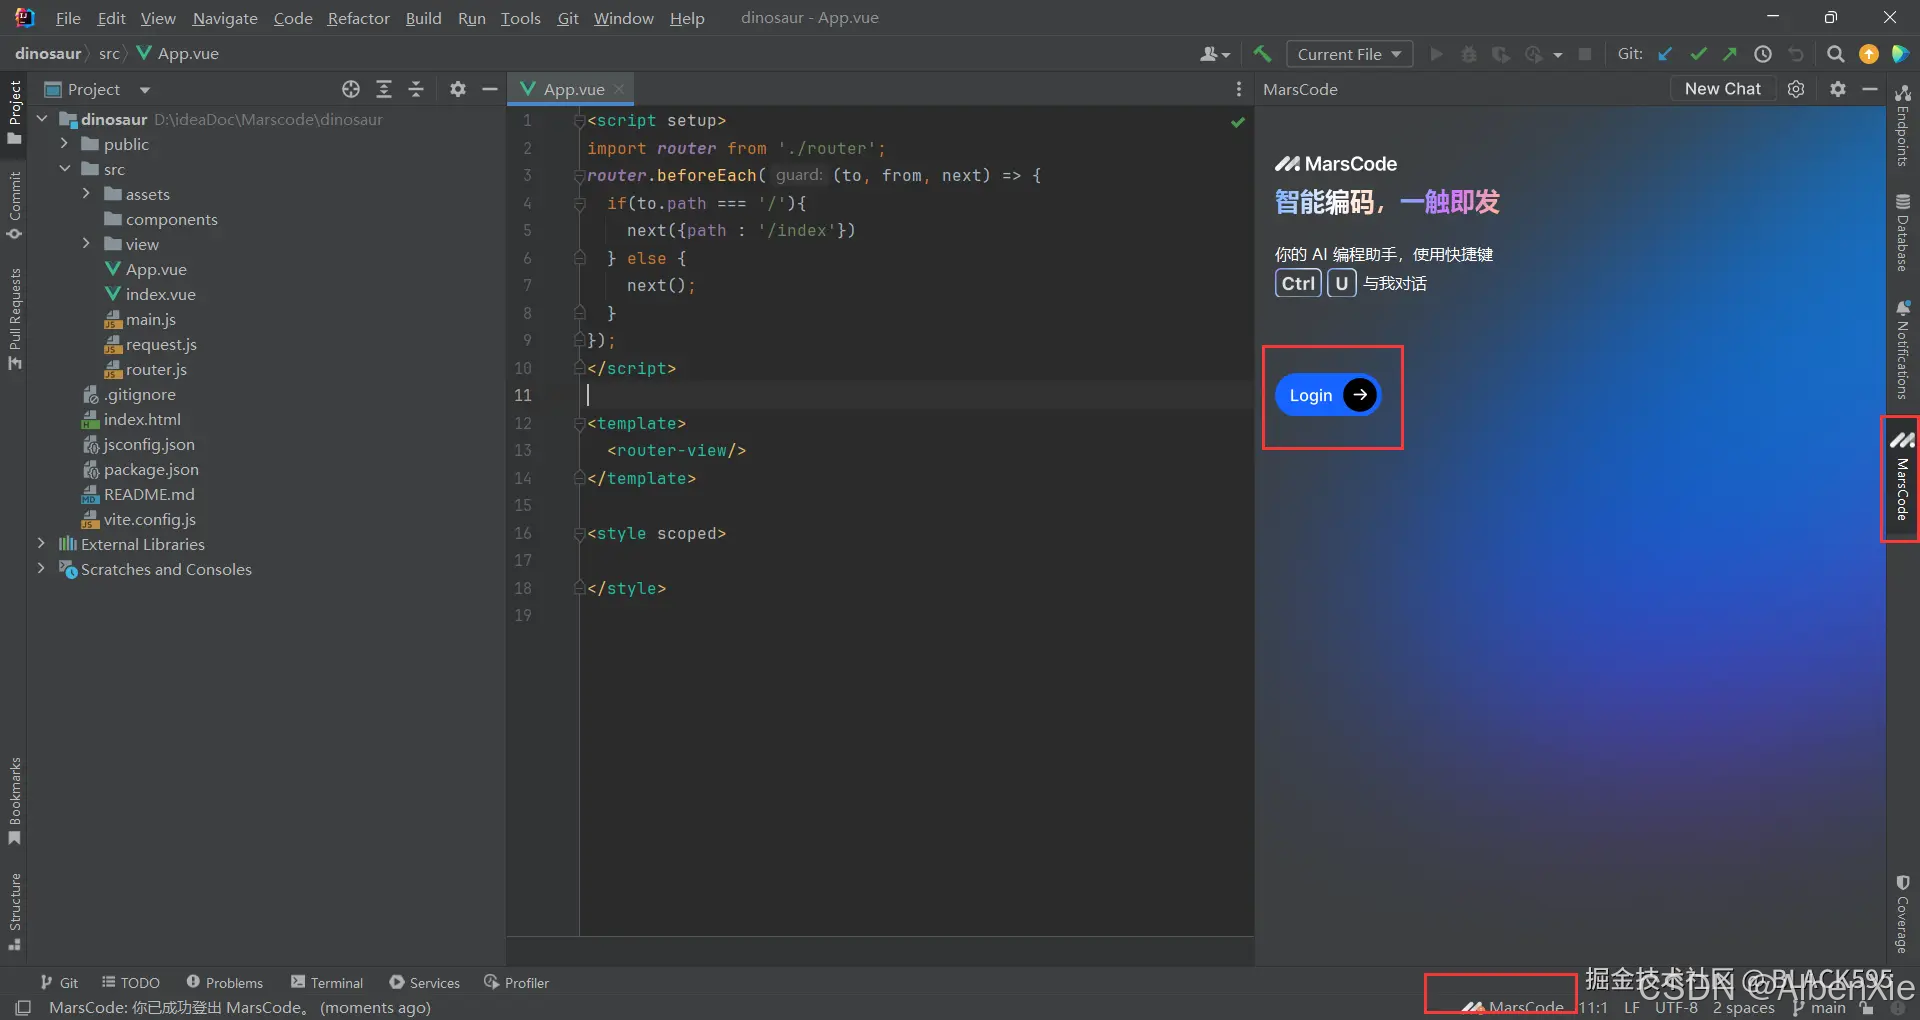Click the Debug bug icon

tap(1469, 54)
